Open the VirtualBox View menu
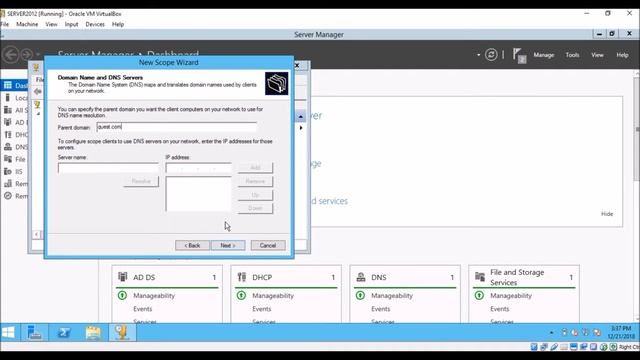The width and height of the screenshot is (640, 360). (x=51, y=24)
